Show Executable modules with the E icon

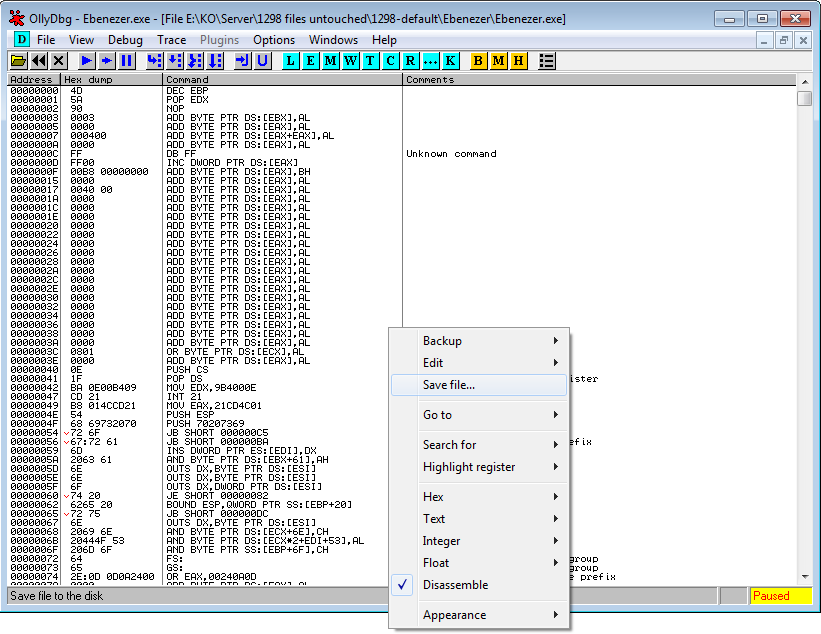(310, 61)
